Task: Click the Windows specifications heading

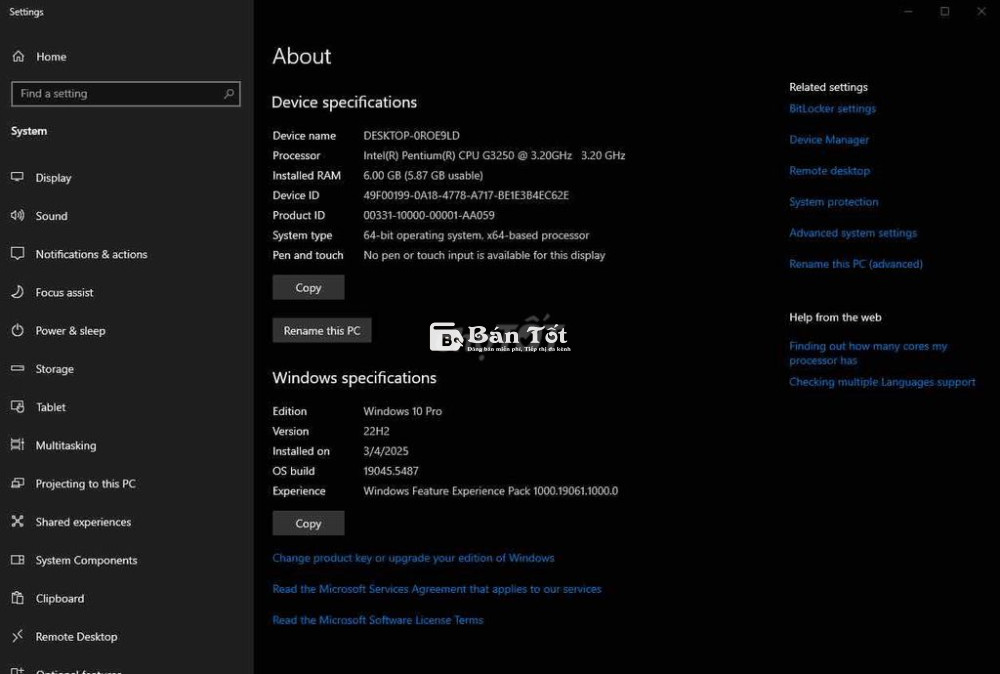Action: click(x=355, y=377)
